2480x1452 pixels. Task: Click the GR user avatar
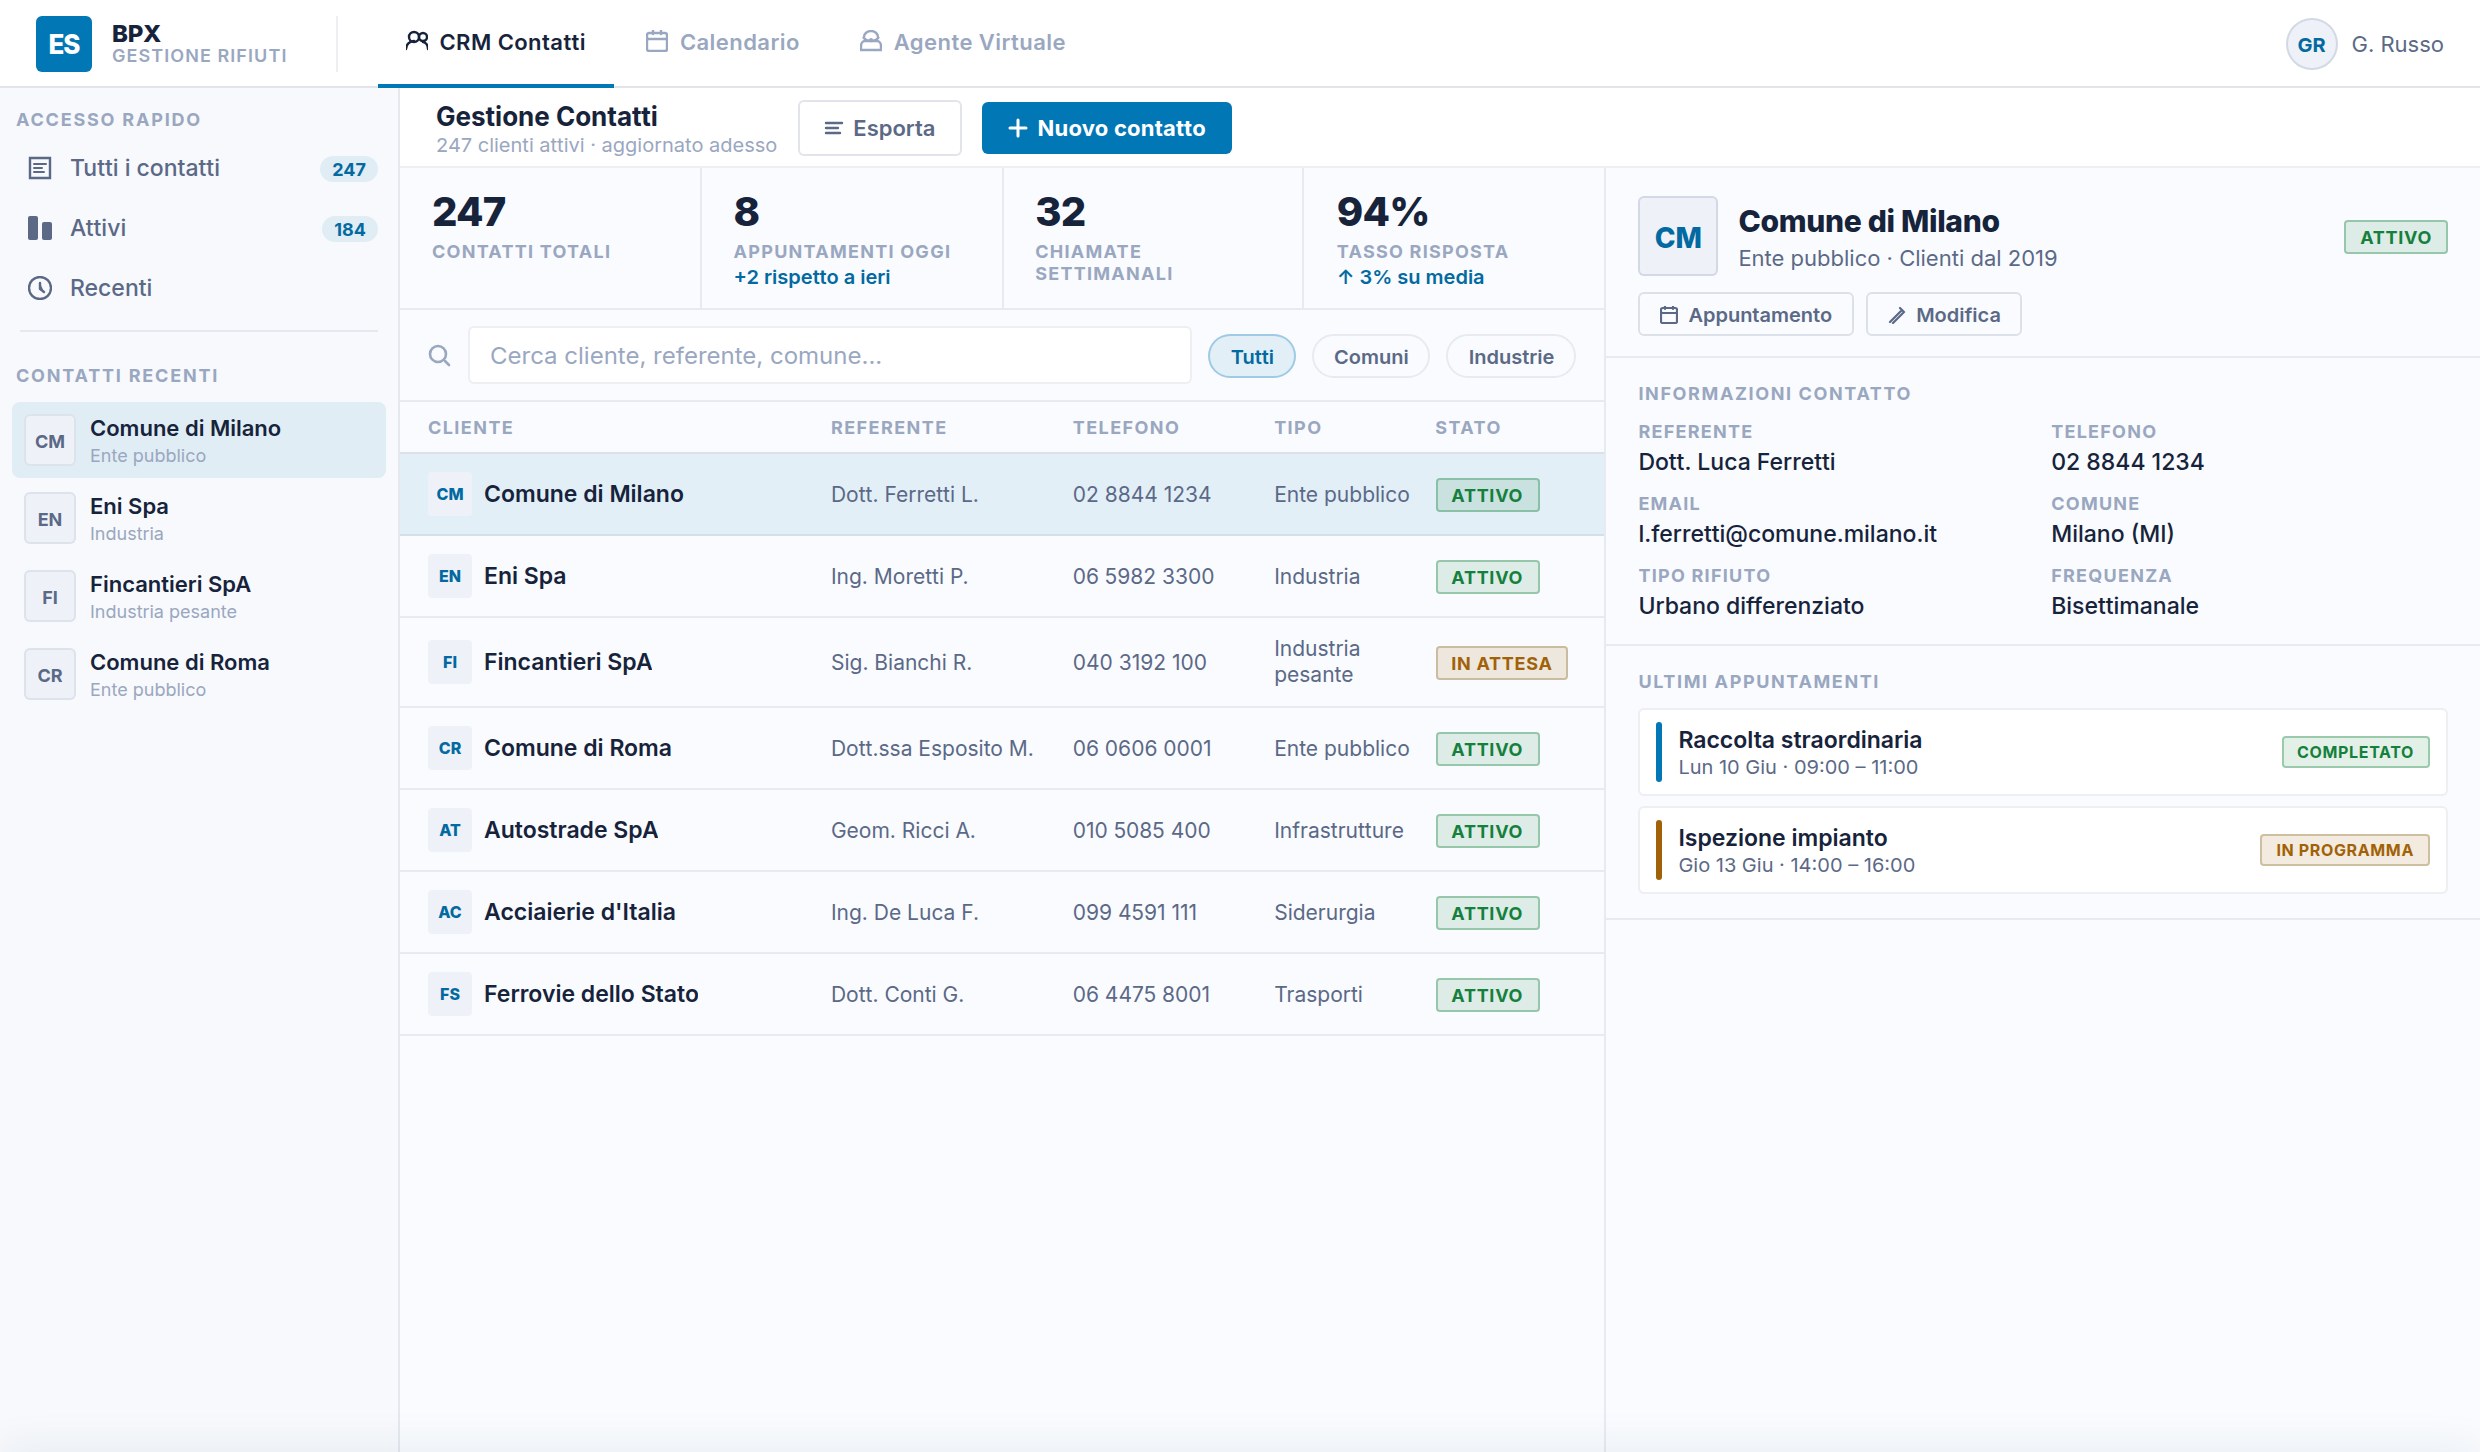coord(2311,44)
